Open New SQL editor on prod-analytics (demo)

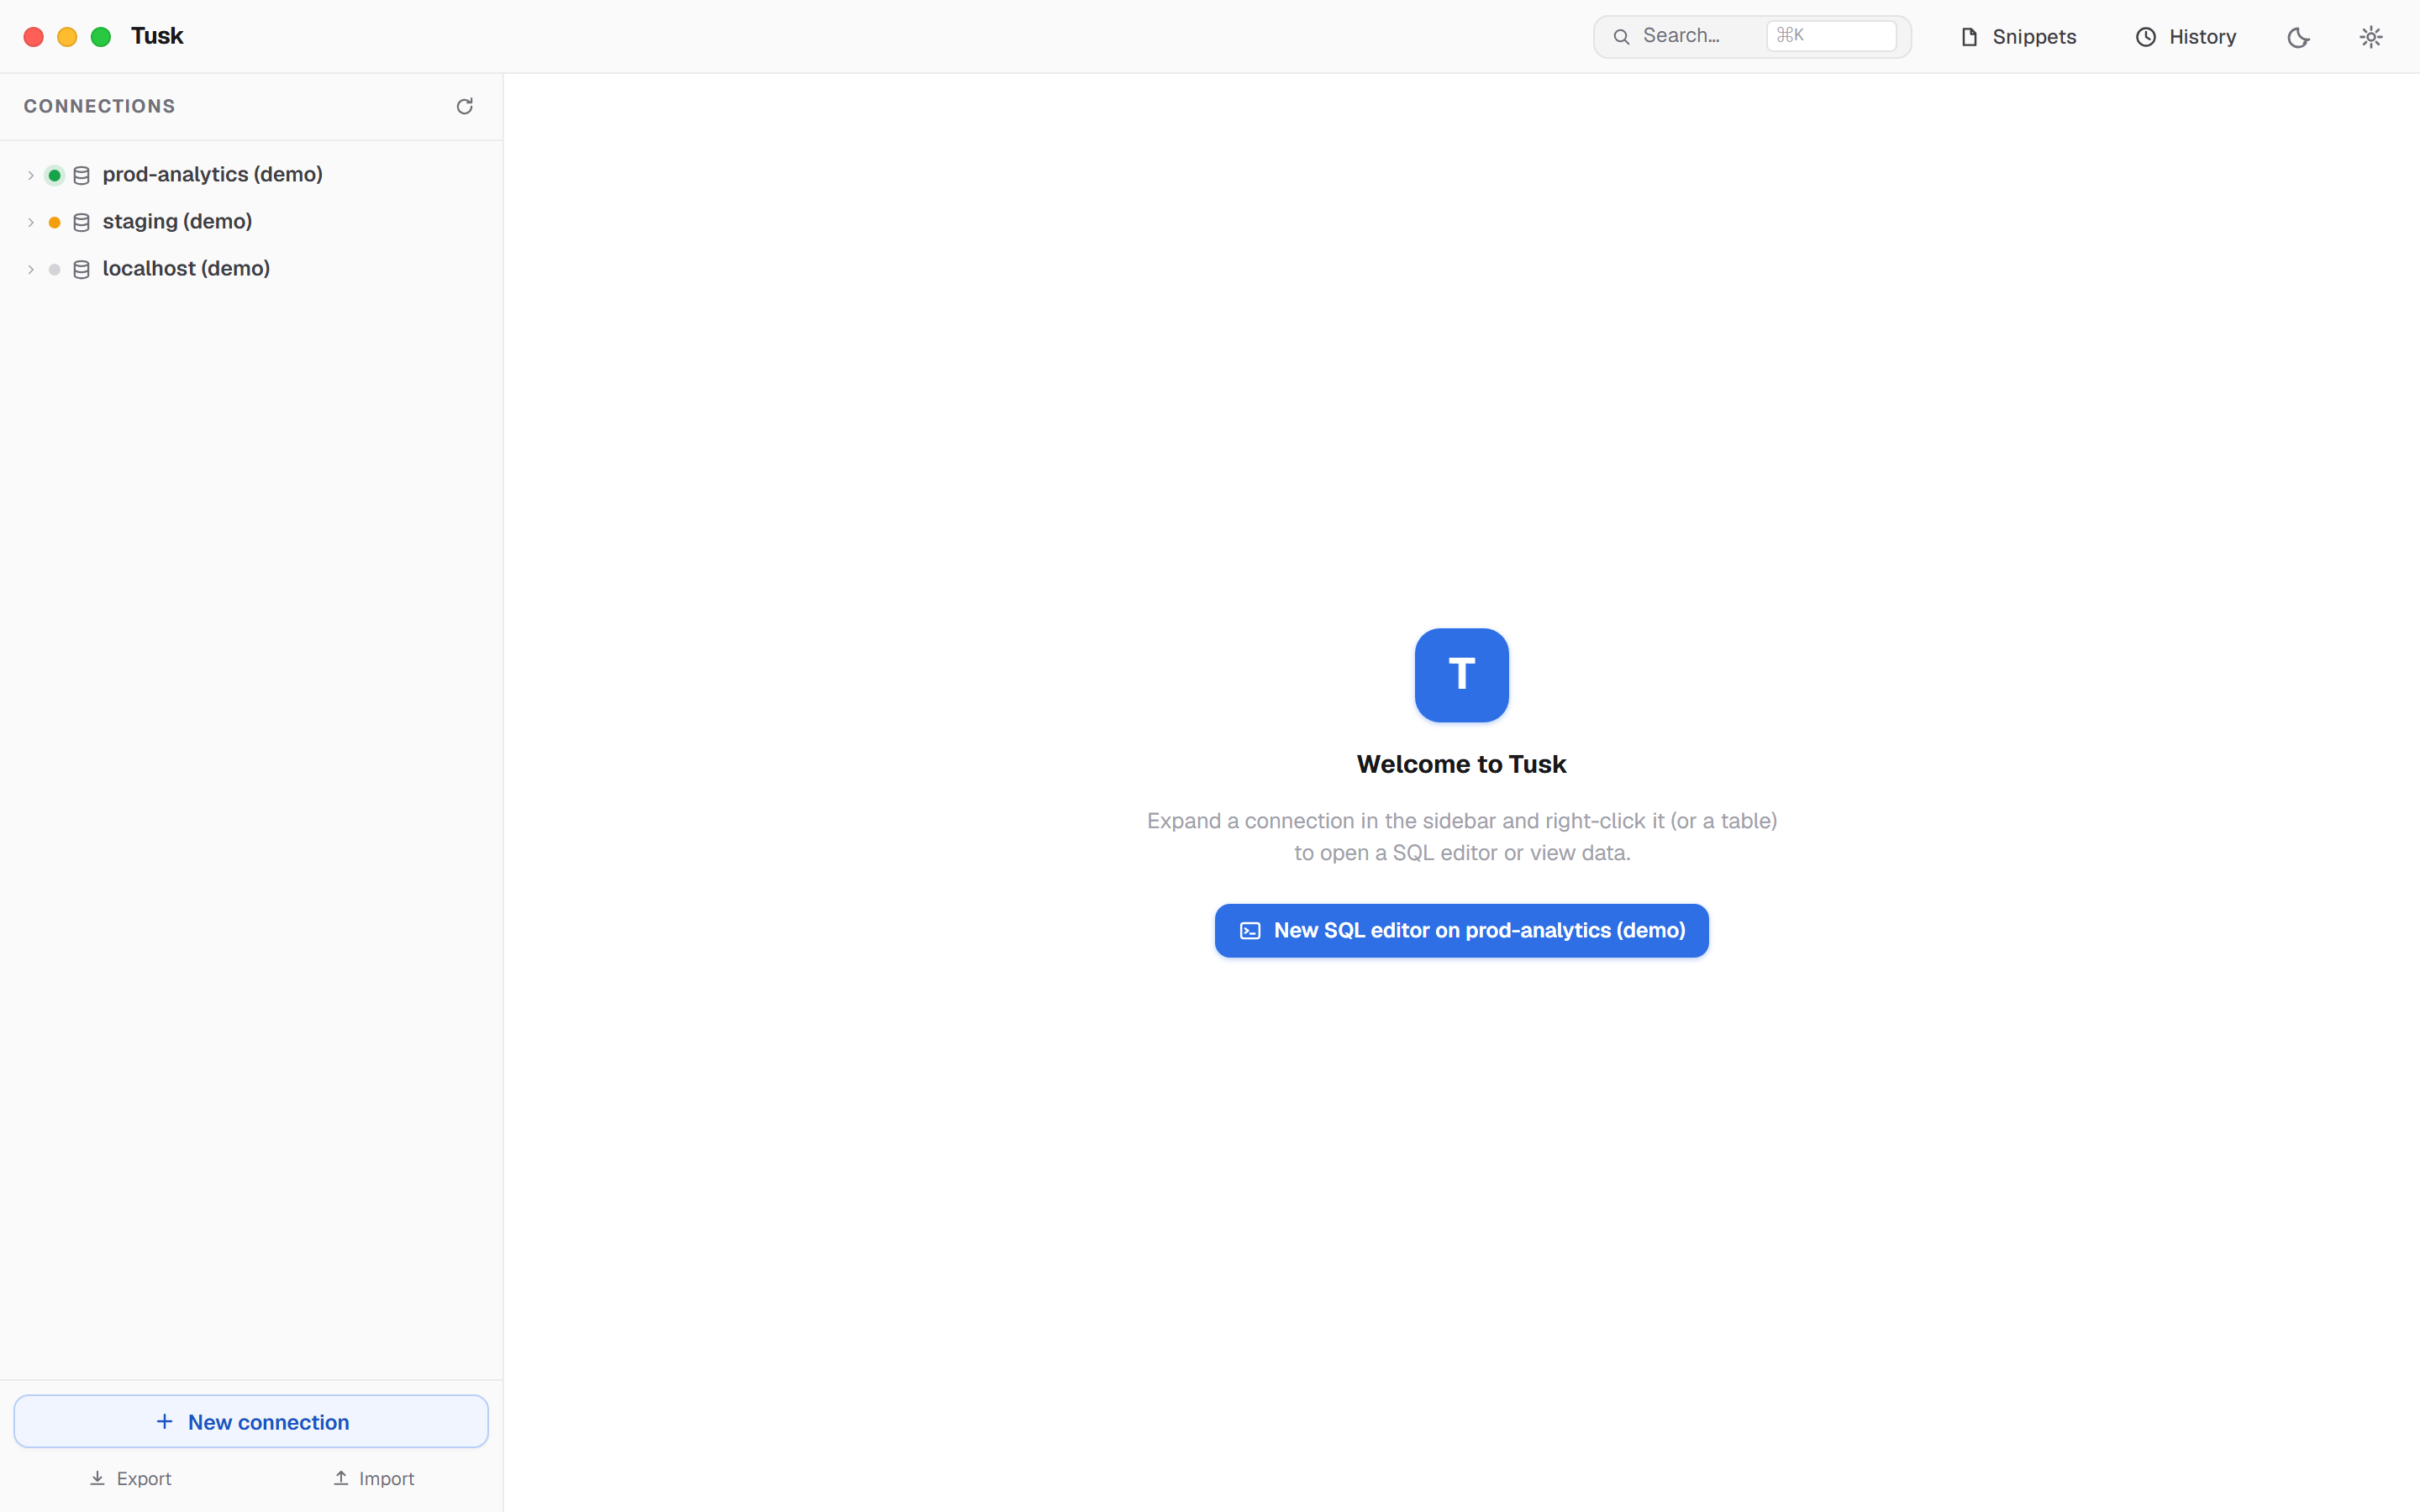(x=1461, y=931)
